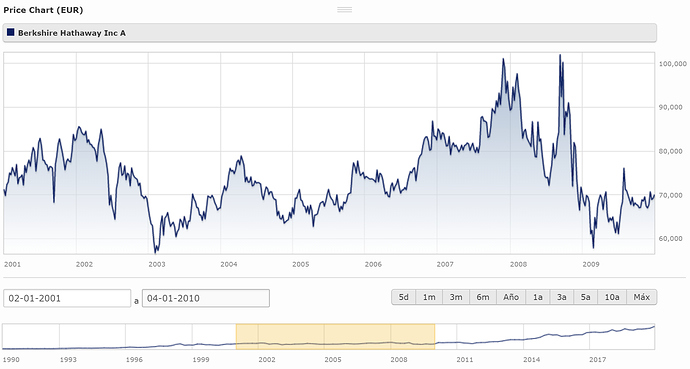The image size is (690, 369).
Task: Set the range to 3a
Action: pyautogui.click(x=562, y=297)
